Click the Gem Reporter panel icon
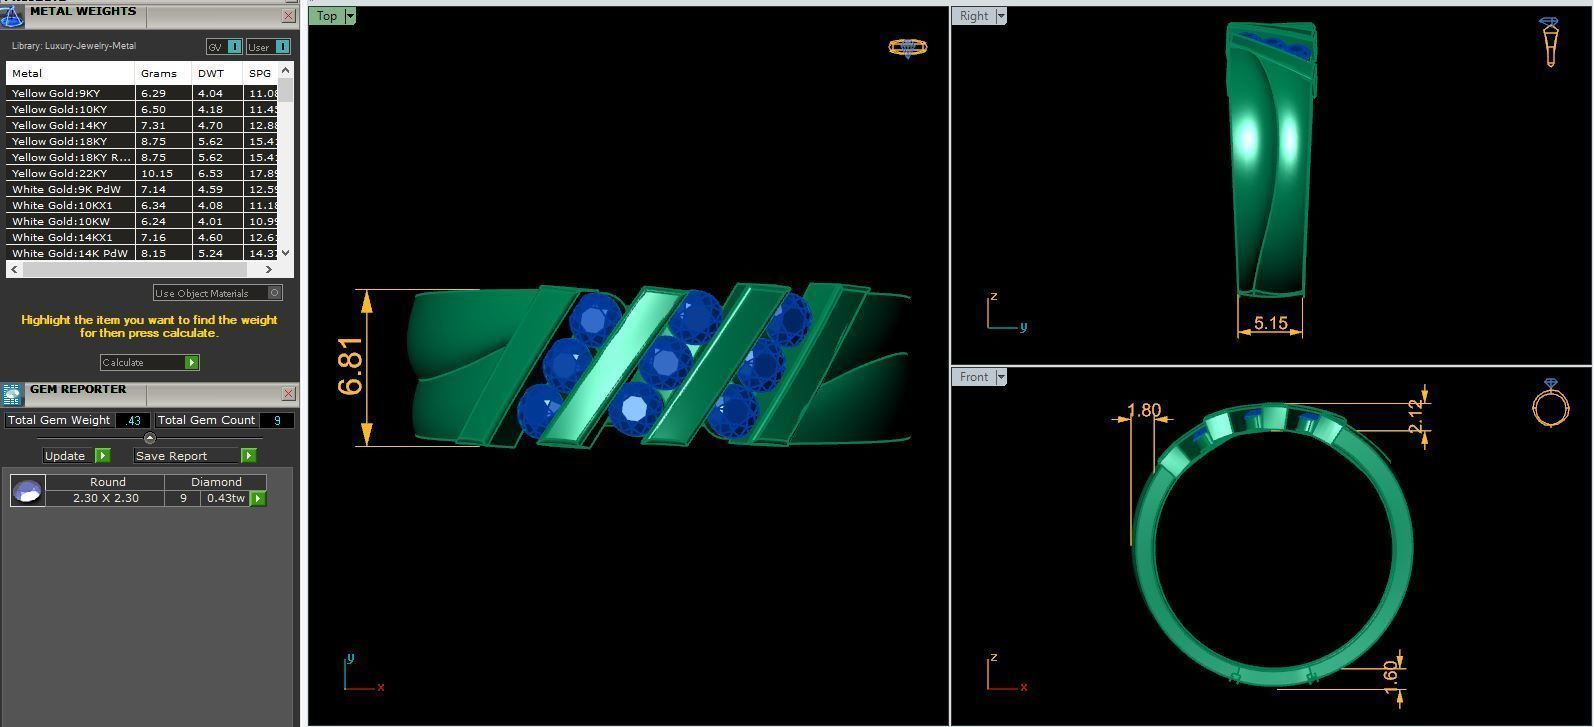 tap(12, 394)
